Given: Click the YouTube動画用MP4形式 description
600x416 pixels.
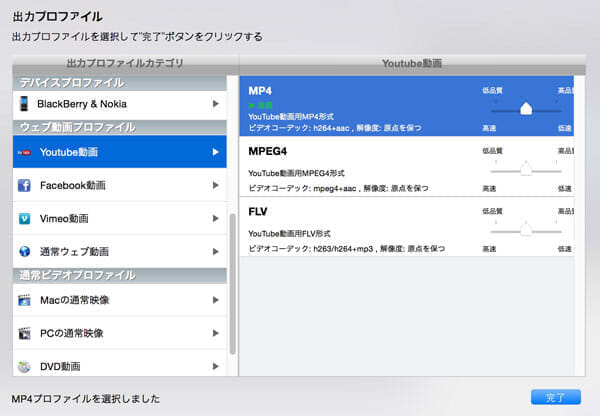Looking at the screenshot, I should [291, 116].
